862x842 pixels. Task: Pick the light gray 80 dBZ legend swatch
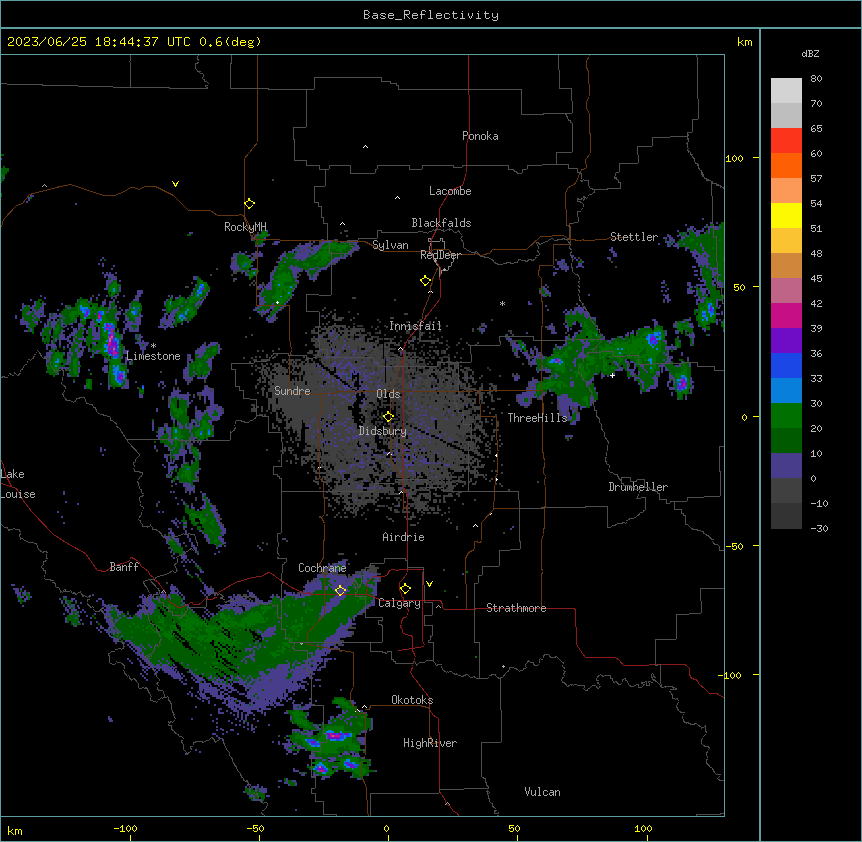[786, 91]
